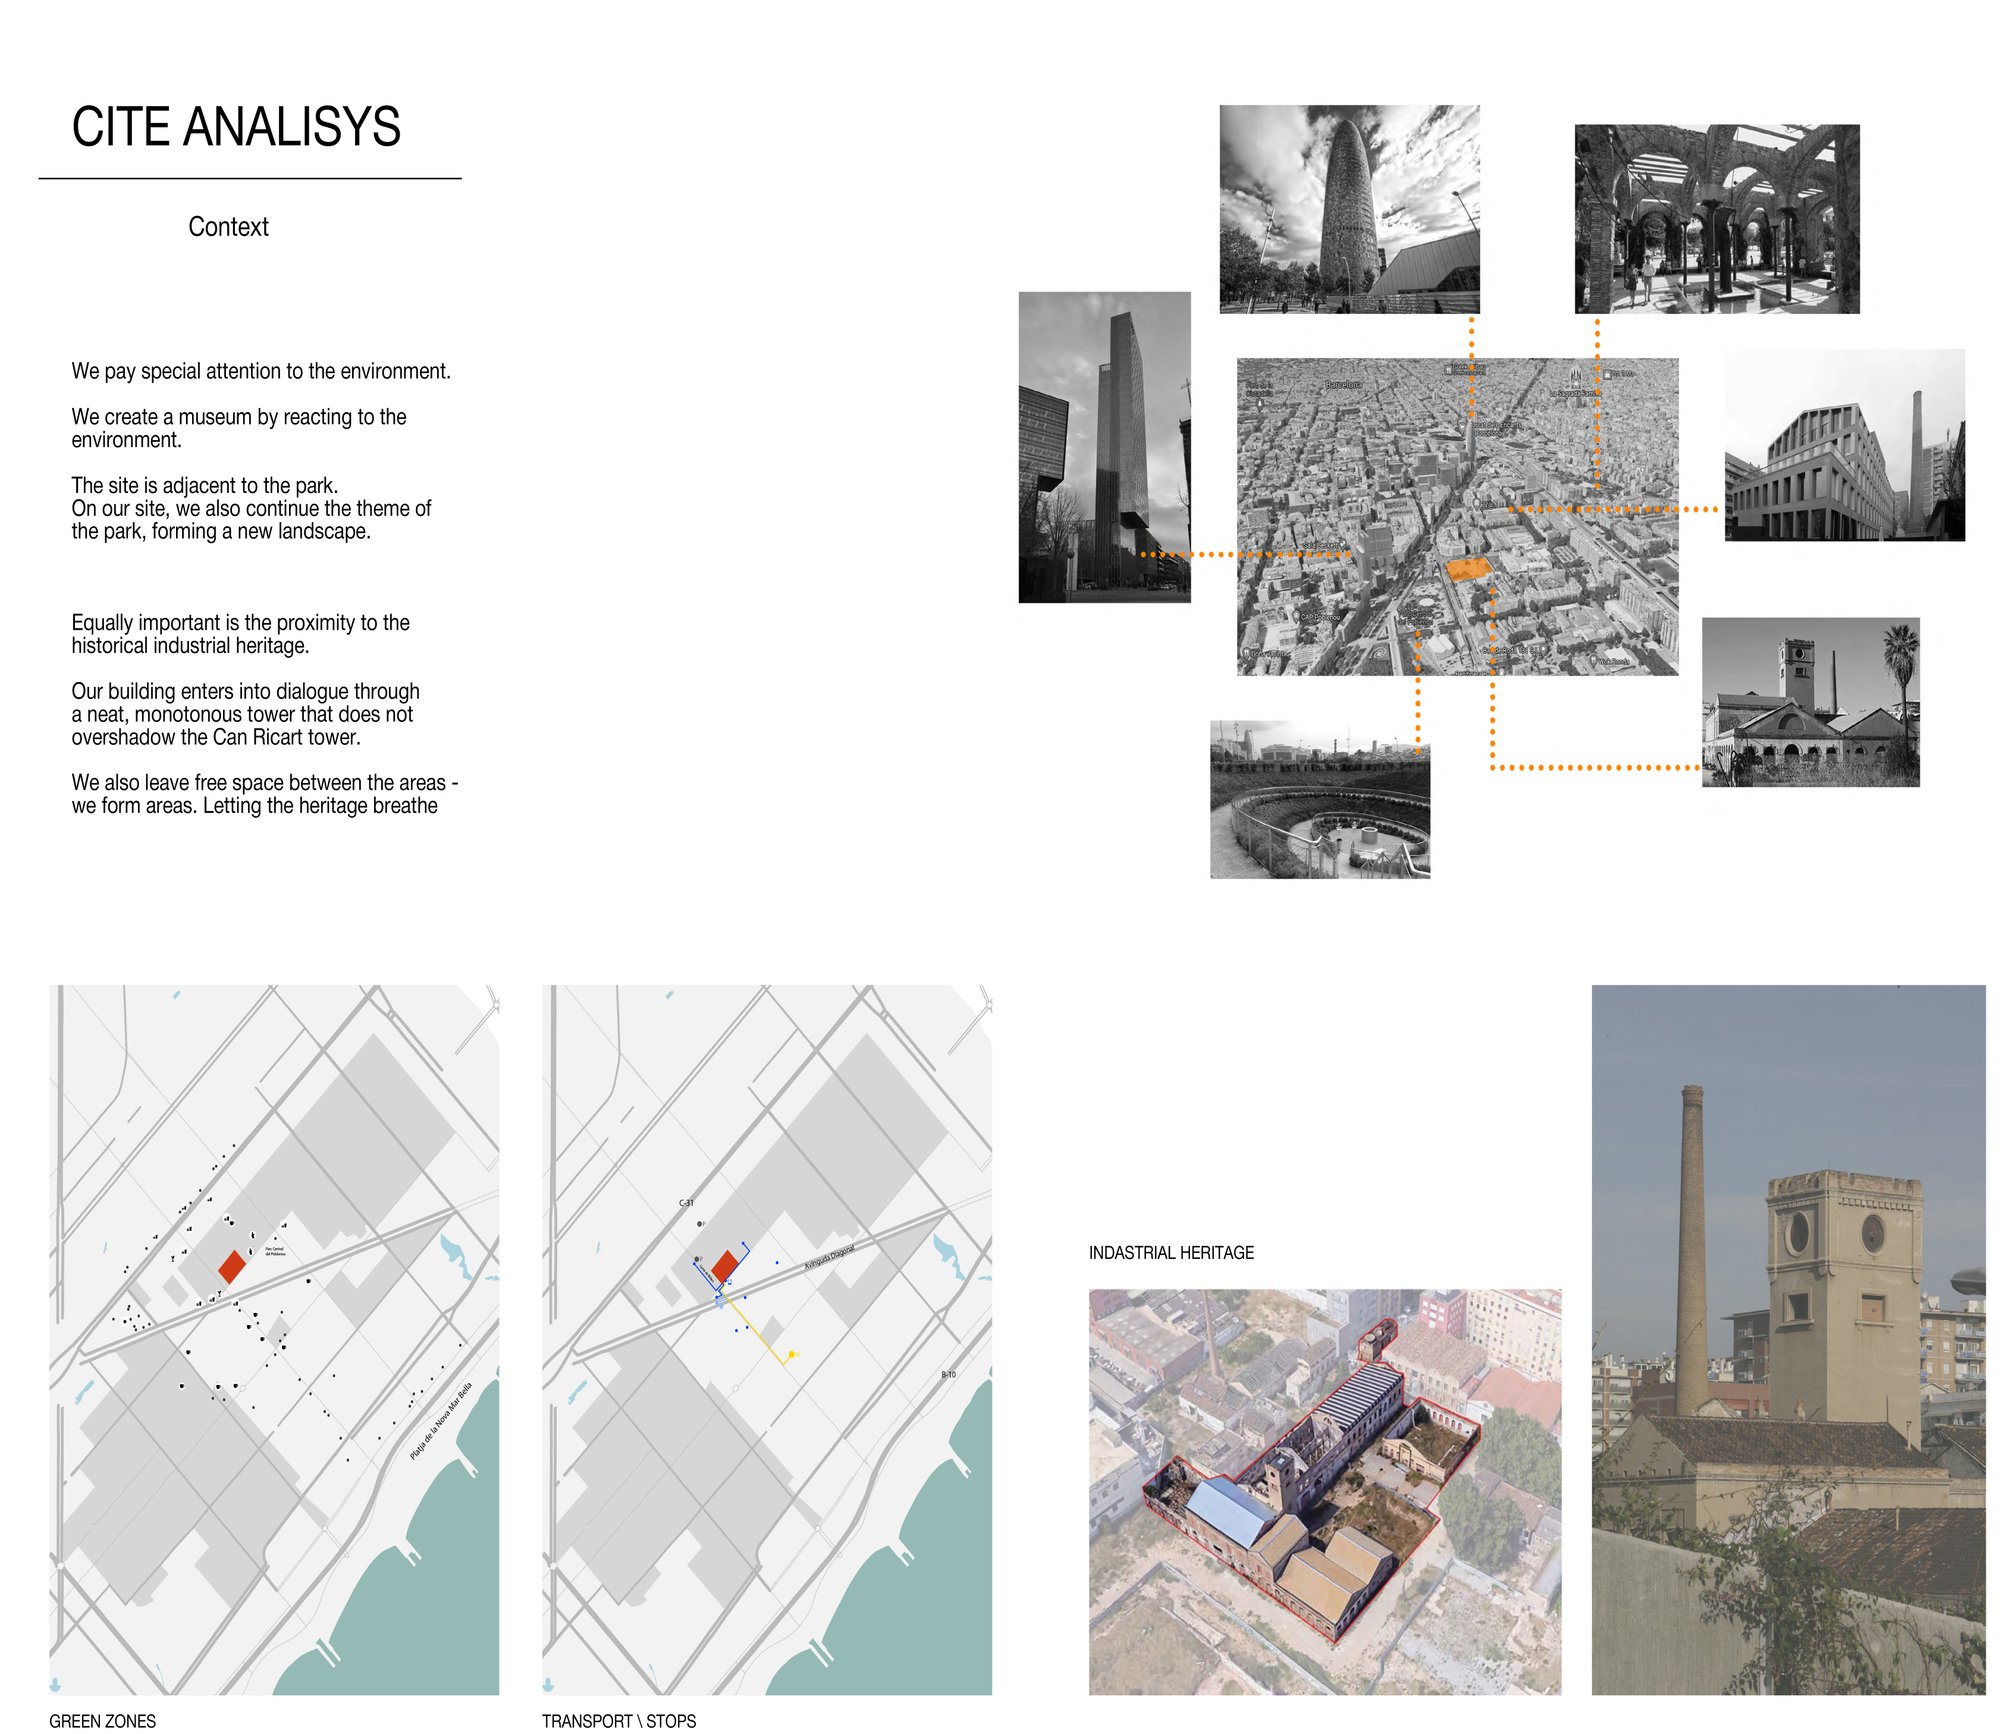The height and width of the screenshot is (1734, 2000).
Task: Open the bullet-shaped glass tower photo
Action: coord(1349,209)
